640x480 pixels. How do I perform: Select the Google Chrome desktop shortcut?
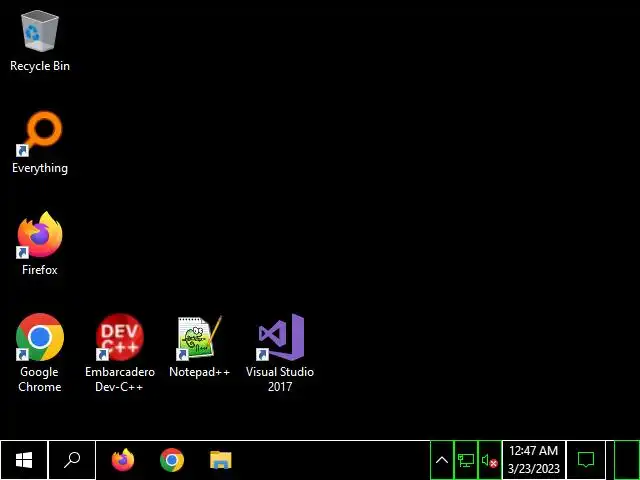click(x=40, y=337)
